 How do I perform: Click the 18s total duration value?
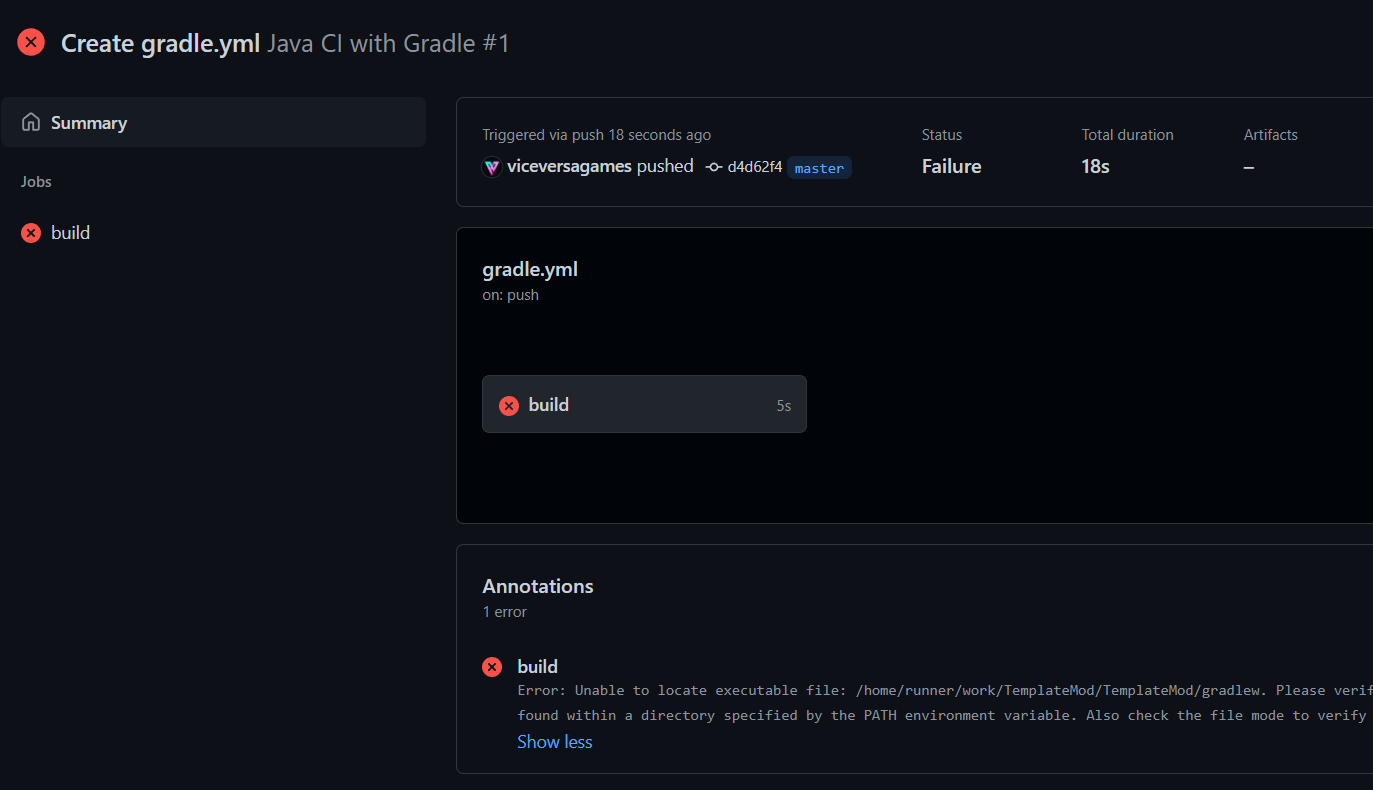click(1095, 166)
